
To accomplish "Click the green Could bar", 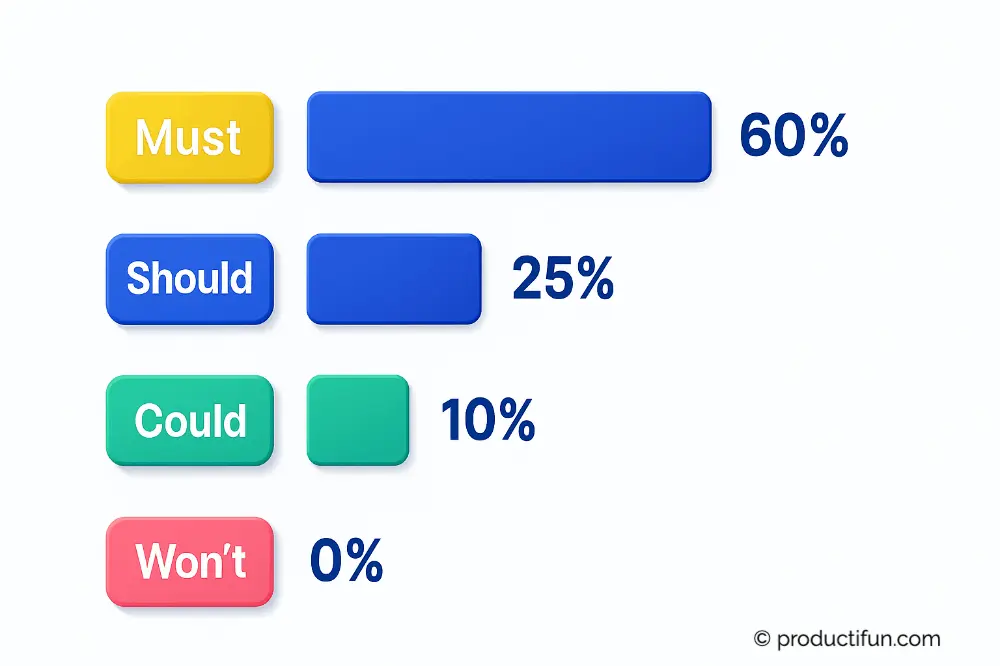I will [358, 420].
